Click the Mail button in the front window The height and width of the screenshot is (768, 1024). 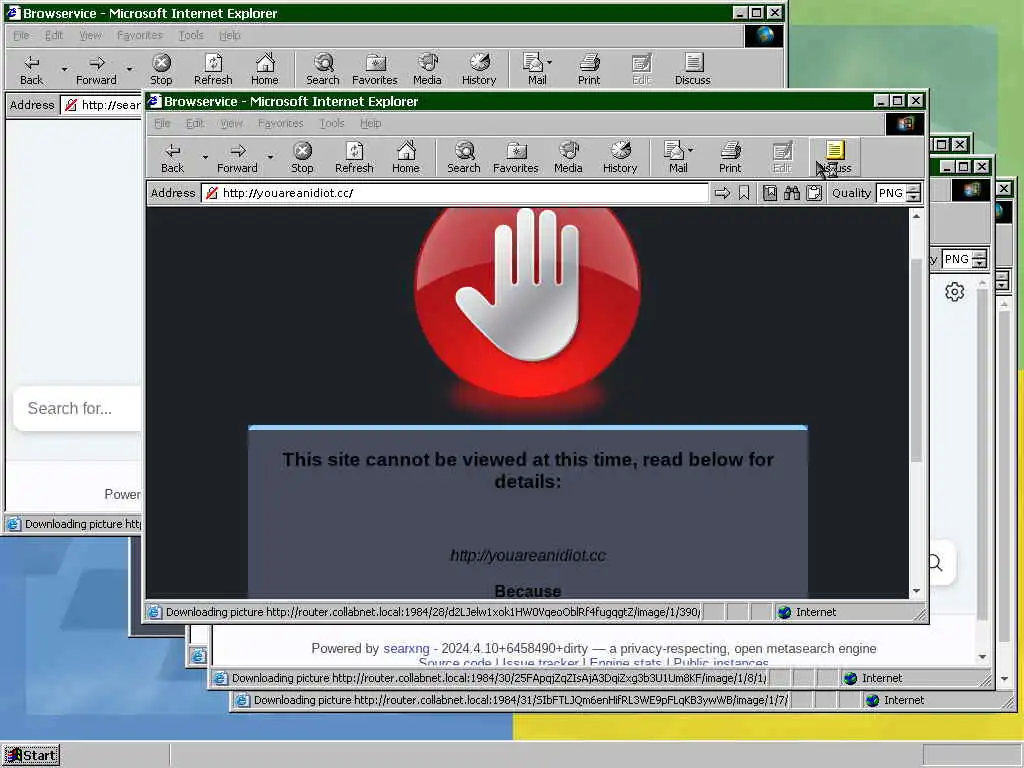tap(675, 158)
